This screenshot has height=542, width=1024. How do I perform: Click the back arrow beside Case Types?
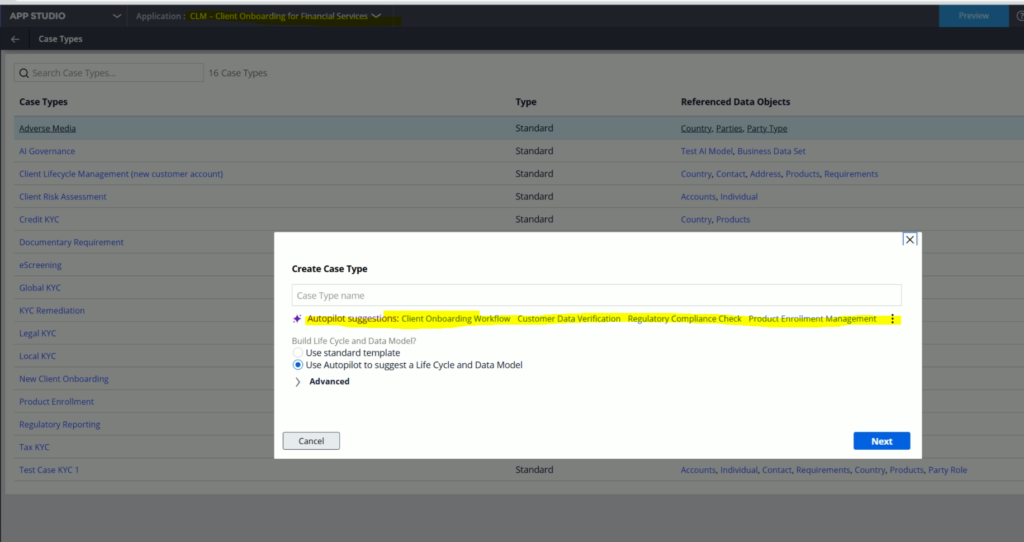tap(15, 39)
